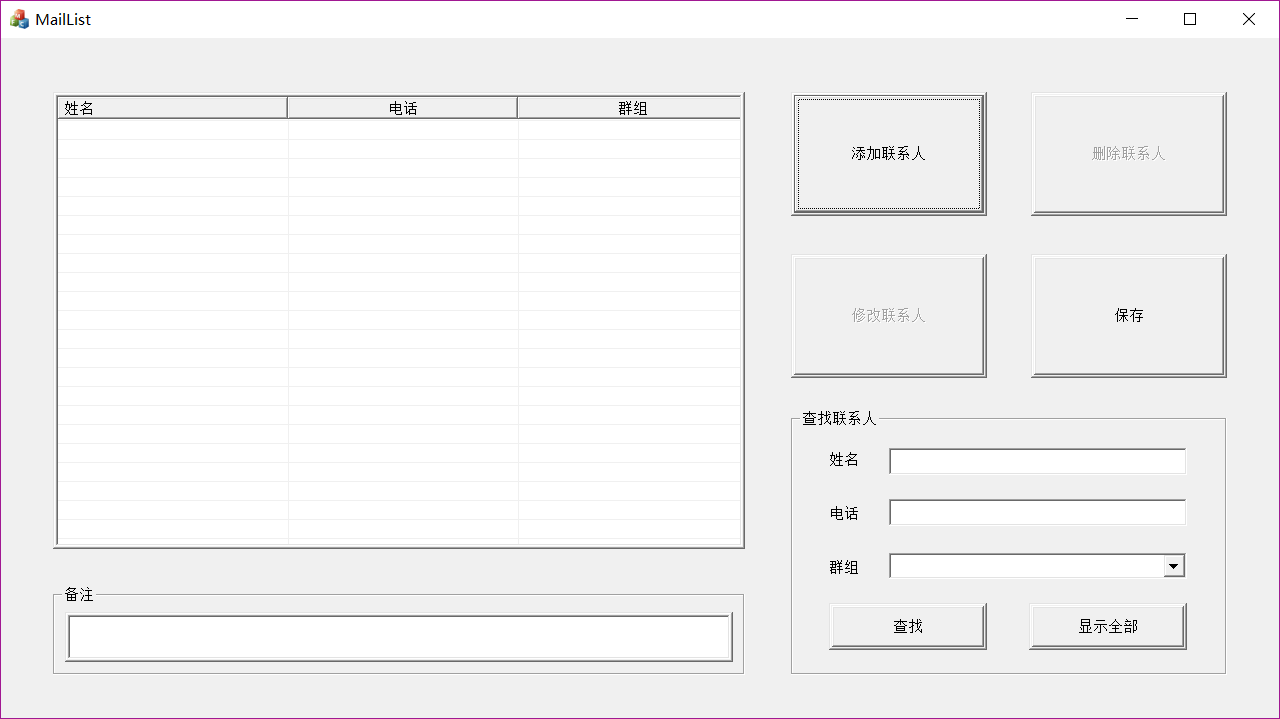
Task: Click the 保存 button
Action: coord(1129,316)
